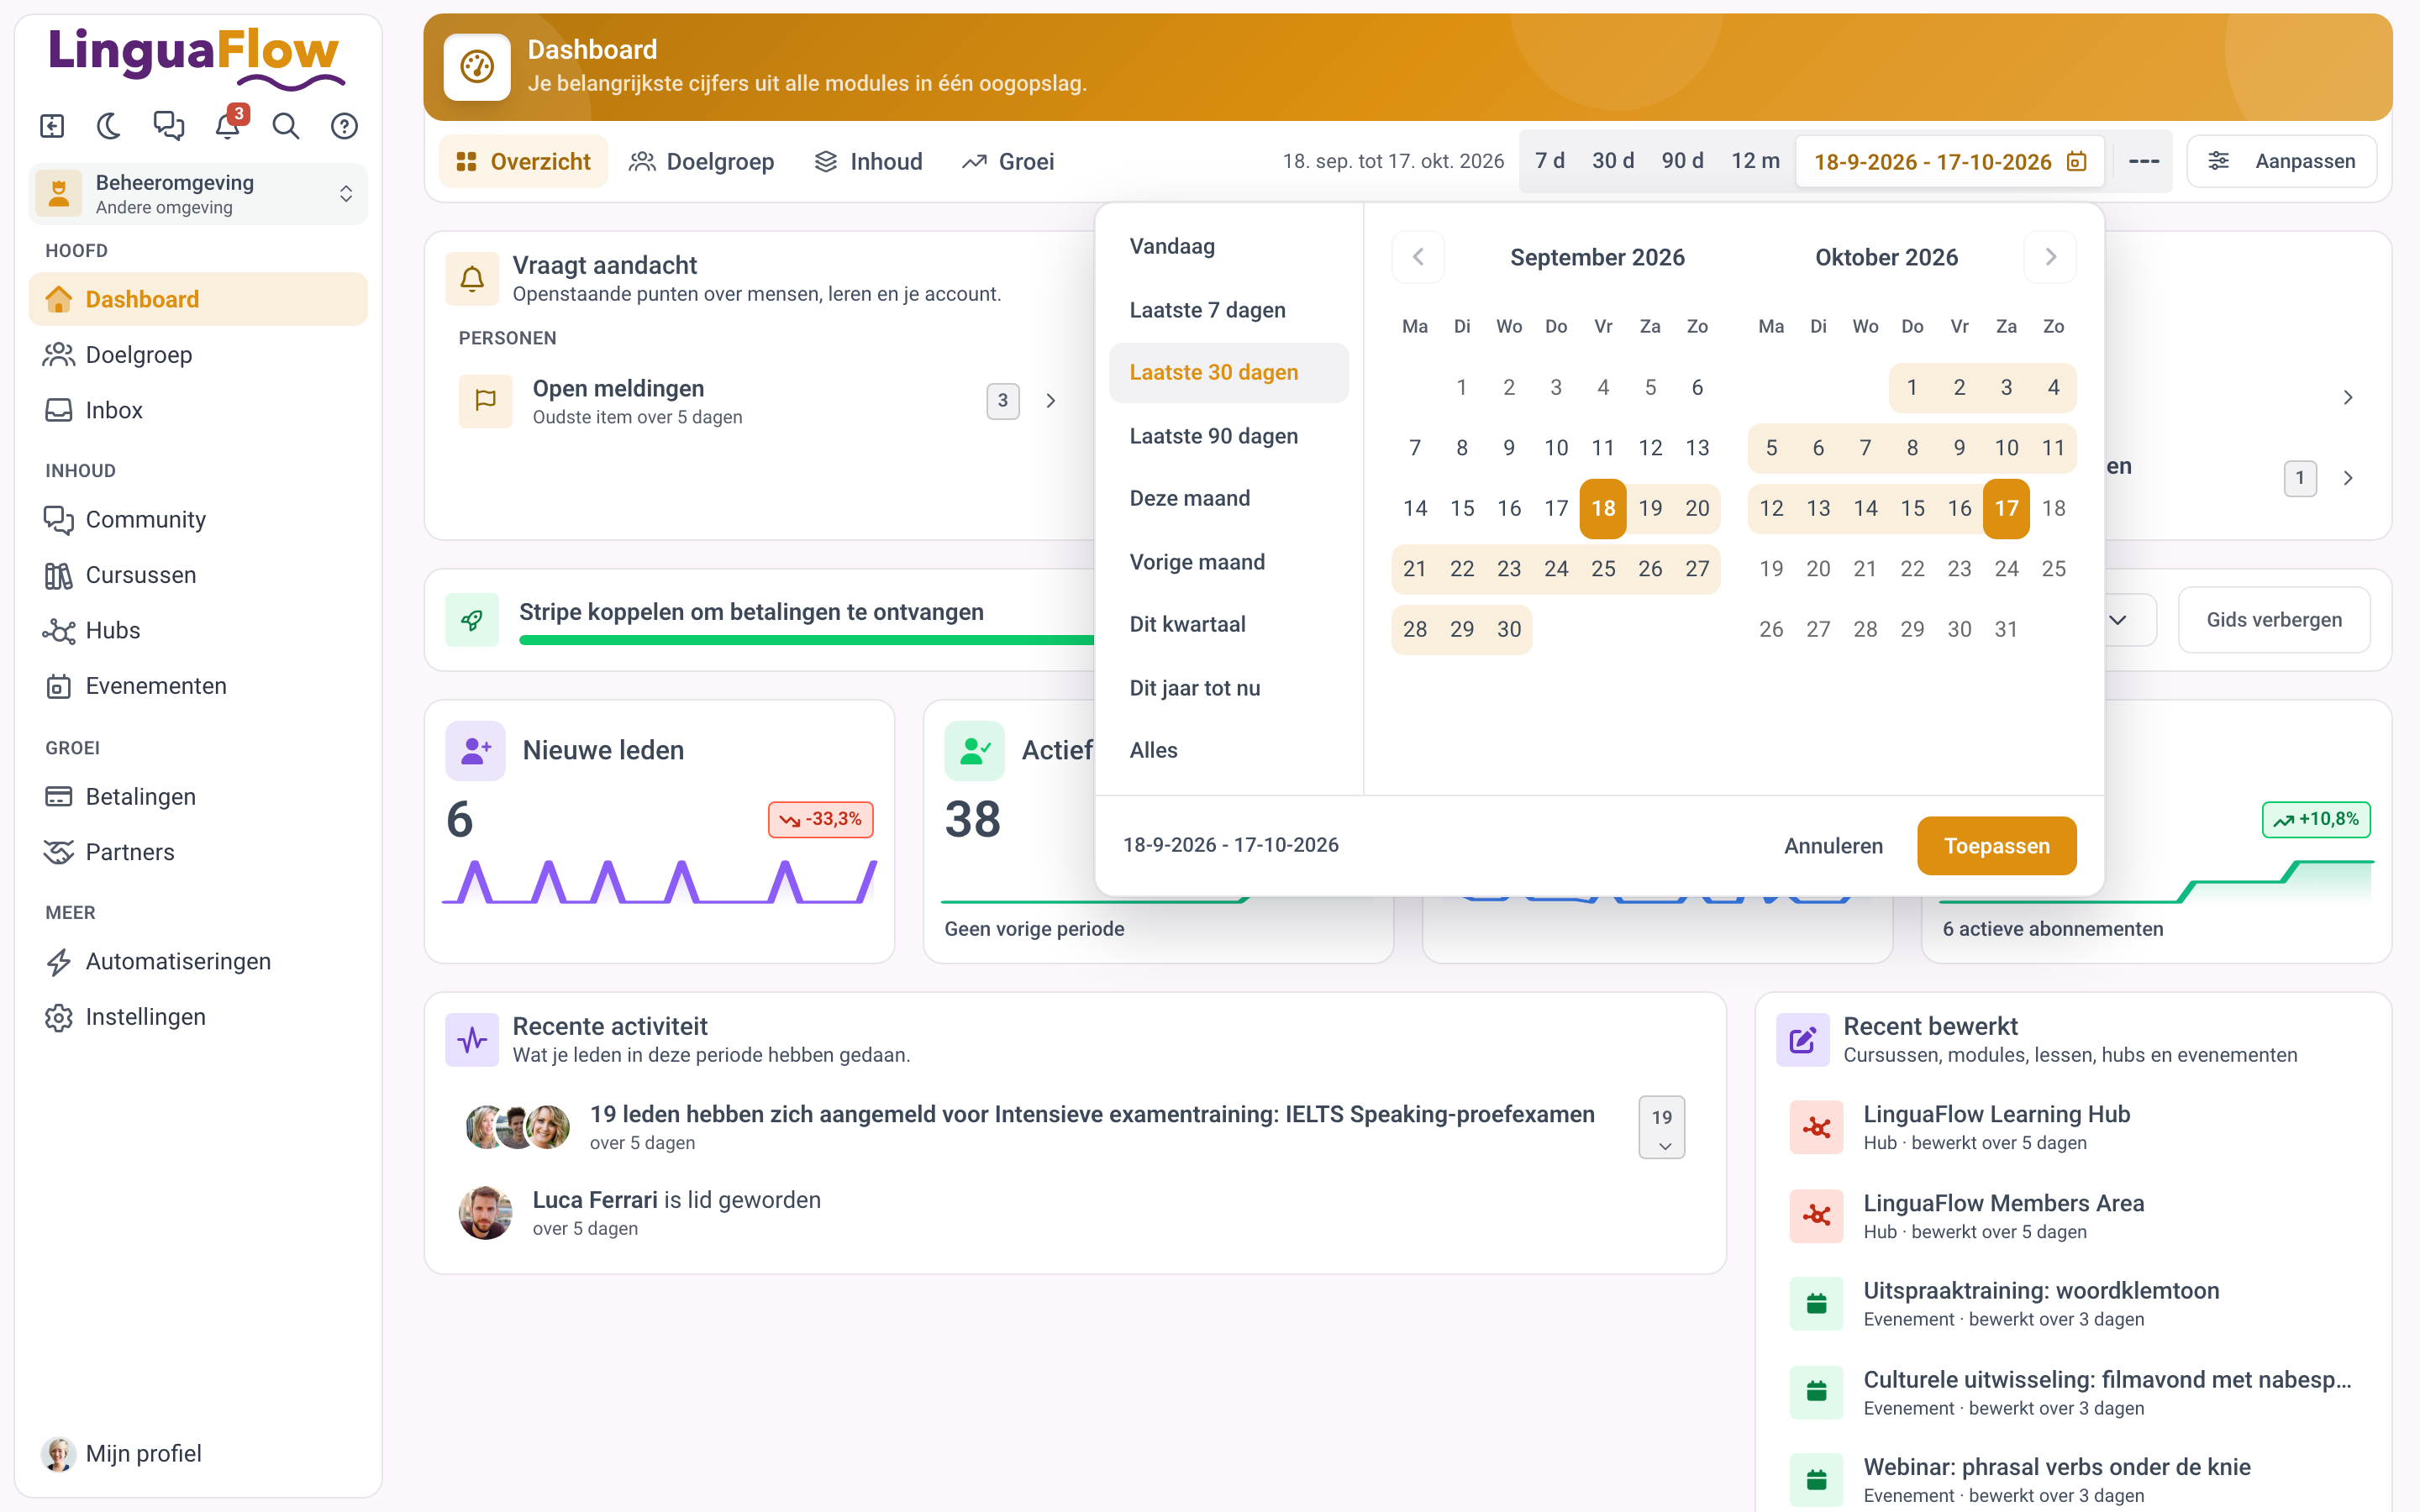The image size is (2420, 1512).
Task: Select the 90 d range toggle
Action: pyautogui.click(x=1682, y=161)
